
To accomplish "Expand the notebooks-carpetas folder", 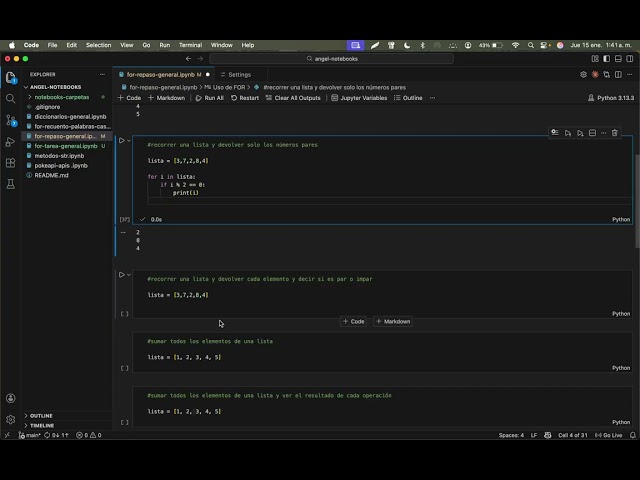I will [61, 97].
